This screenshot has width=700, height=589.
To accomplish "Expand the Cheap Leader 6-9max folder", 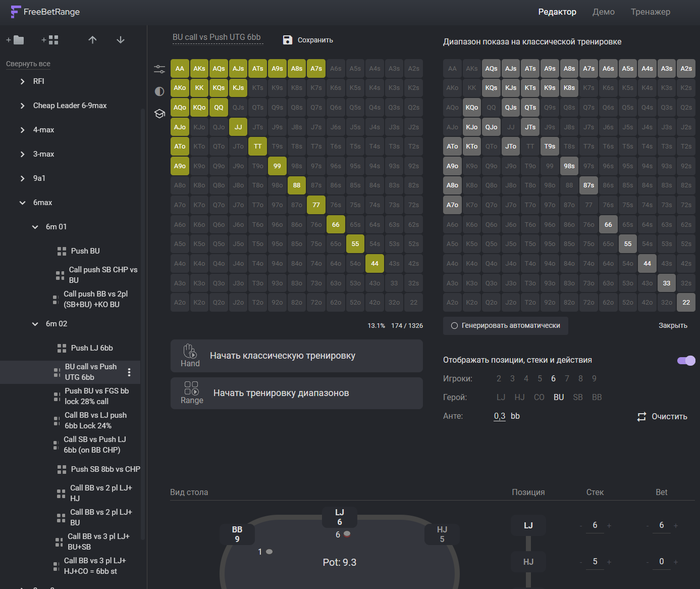I will [22, 105].
